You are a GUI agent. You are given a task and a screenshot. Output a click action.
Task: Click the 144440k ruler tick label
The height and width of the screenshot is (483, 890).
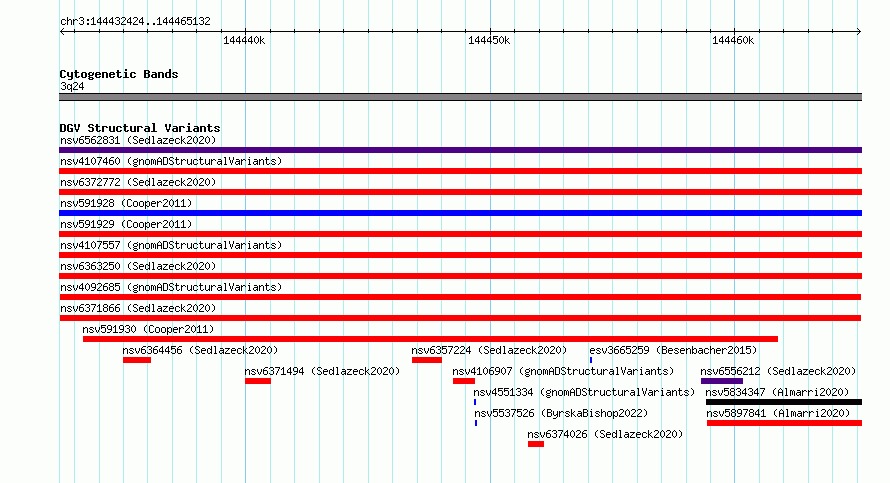(x=244, y=40)
